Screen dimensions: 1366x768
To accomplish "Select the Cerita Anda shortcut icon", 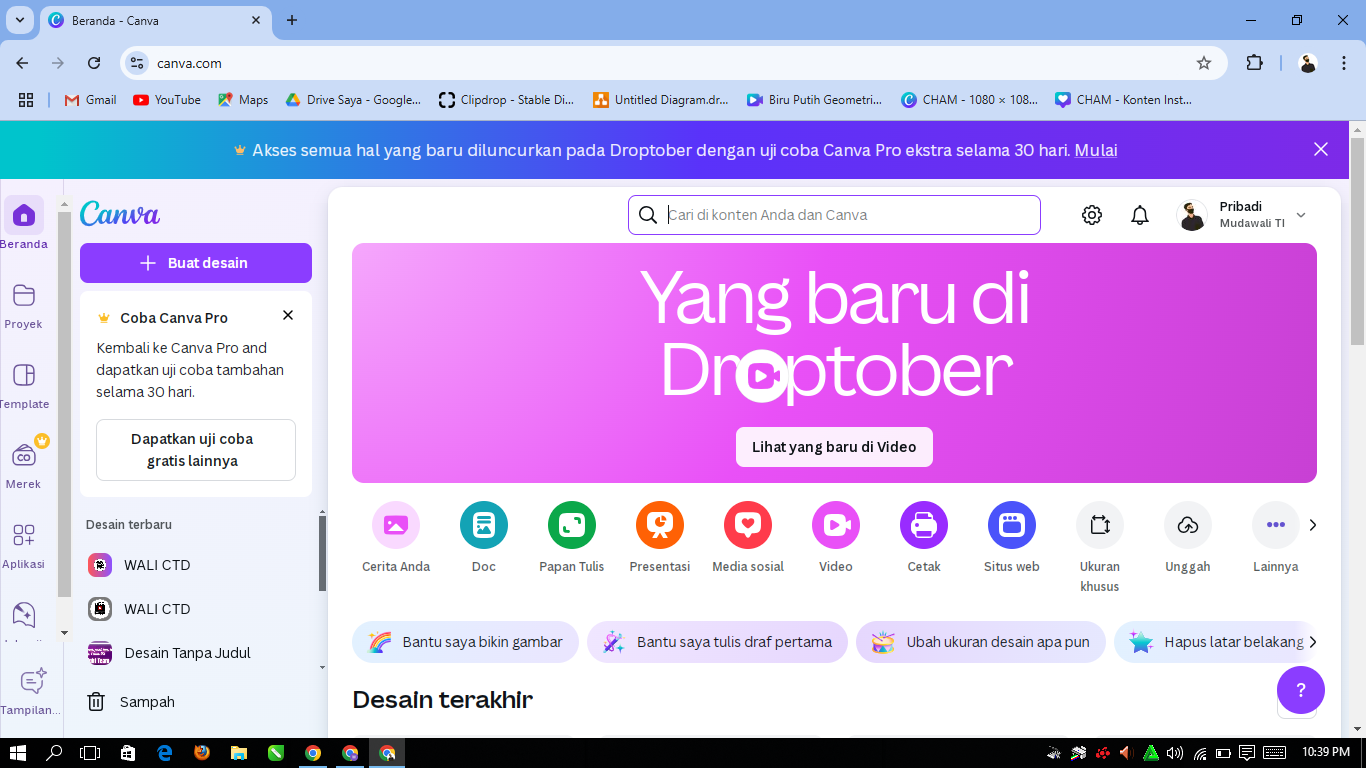I will [x=396, y=525].
